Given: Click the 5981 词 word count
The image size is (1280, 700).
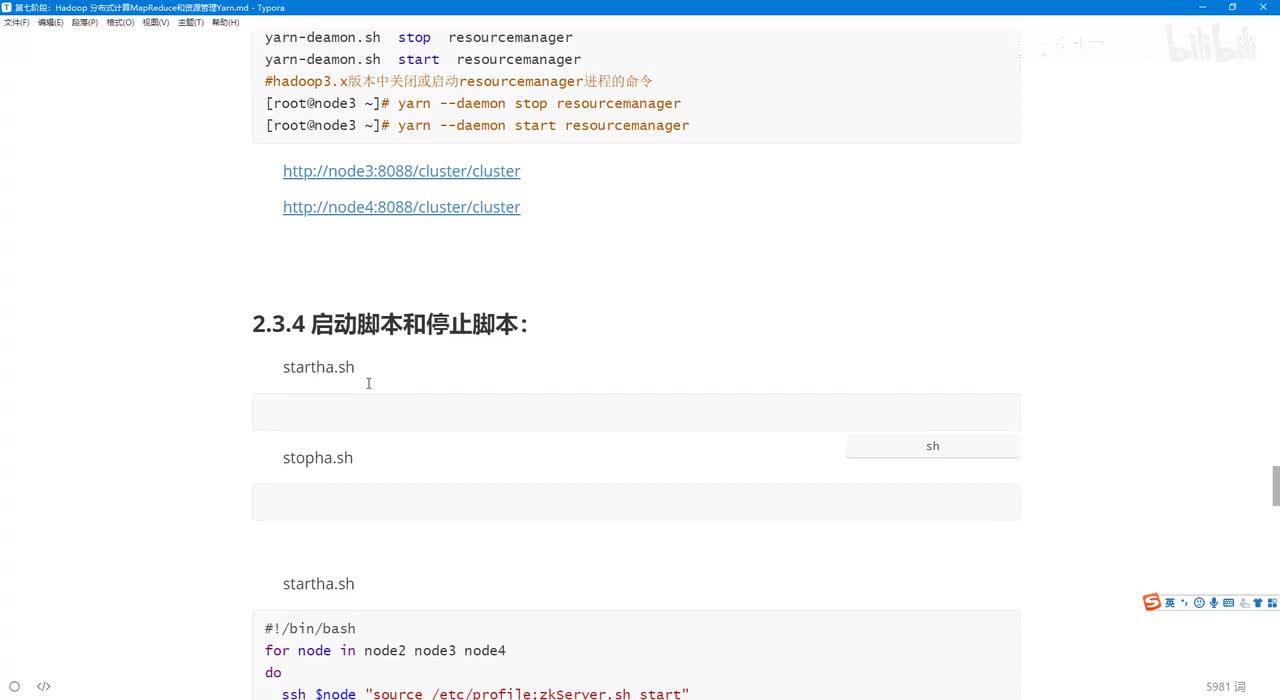Looking at the screenshot, I should [1226, 687].
